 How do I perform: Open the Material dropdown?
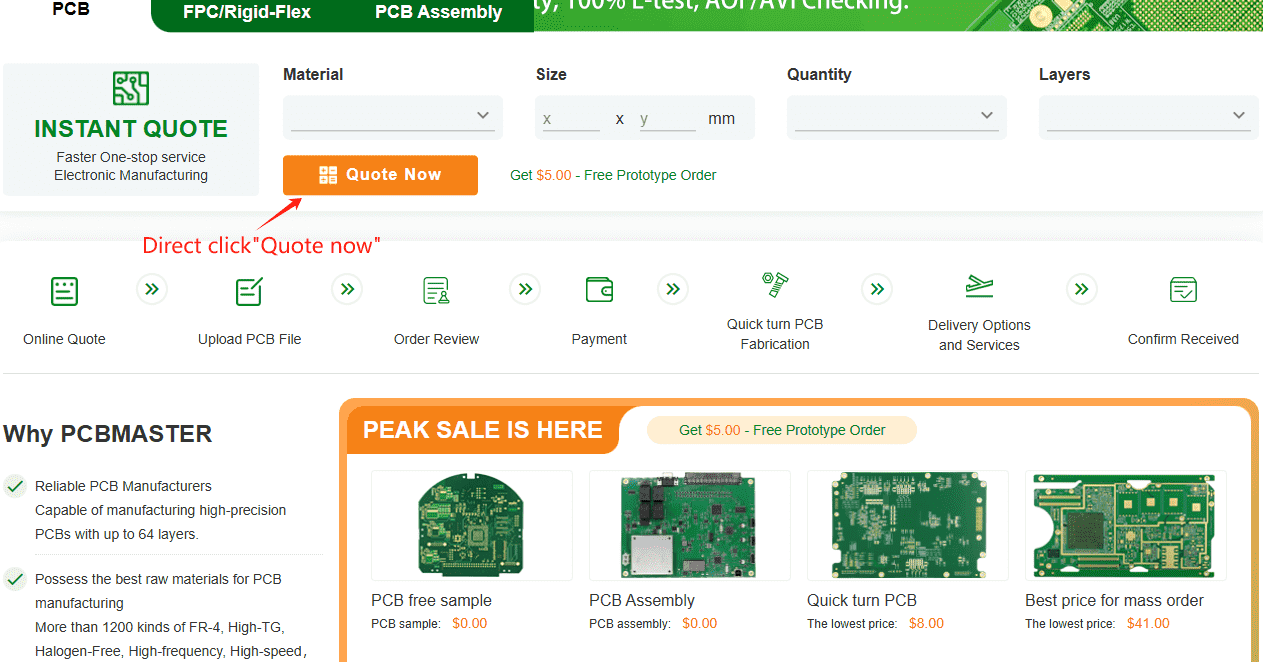(x=393, y=116)
